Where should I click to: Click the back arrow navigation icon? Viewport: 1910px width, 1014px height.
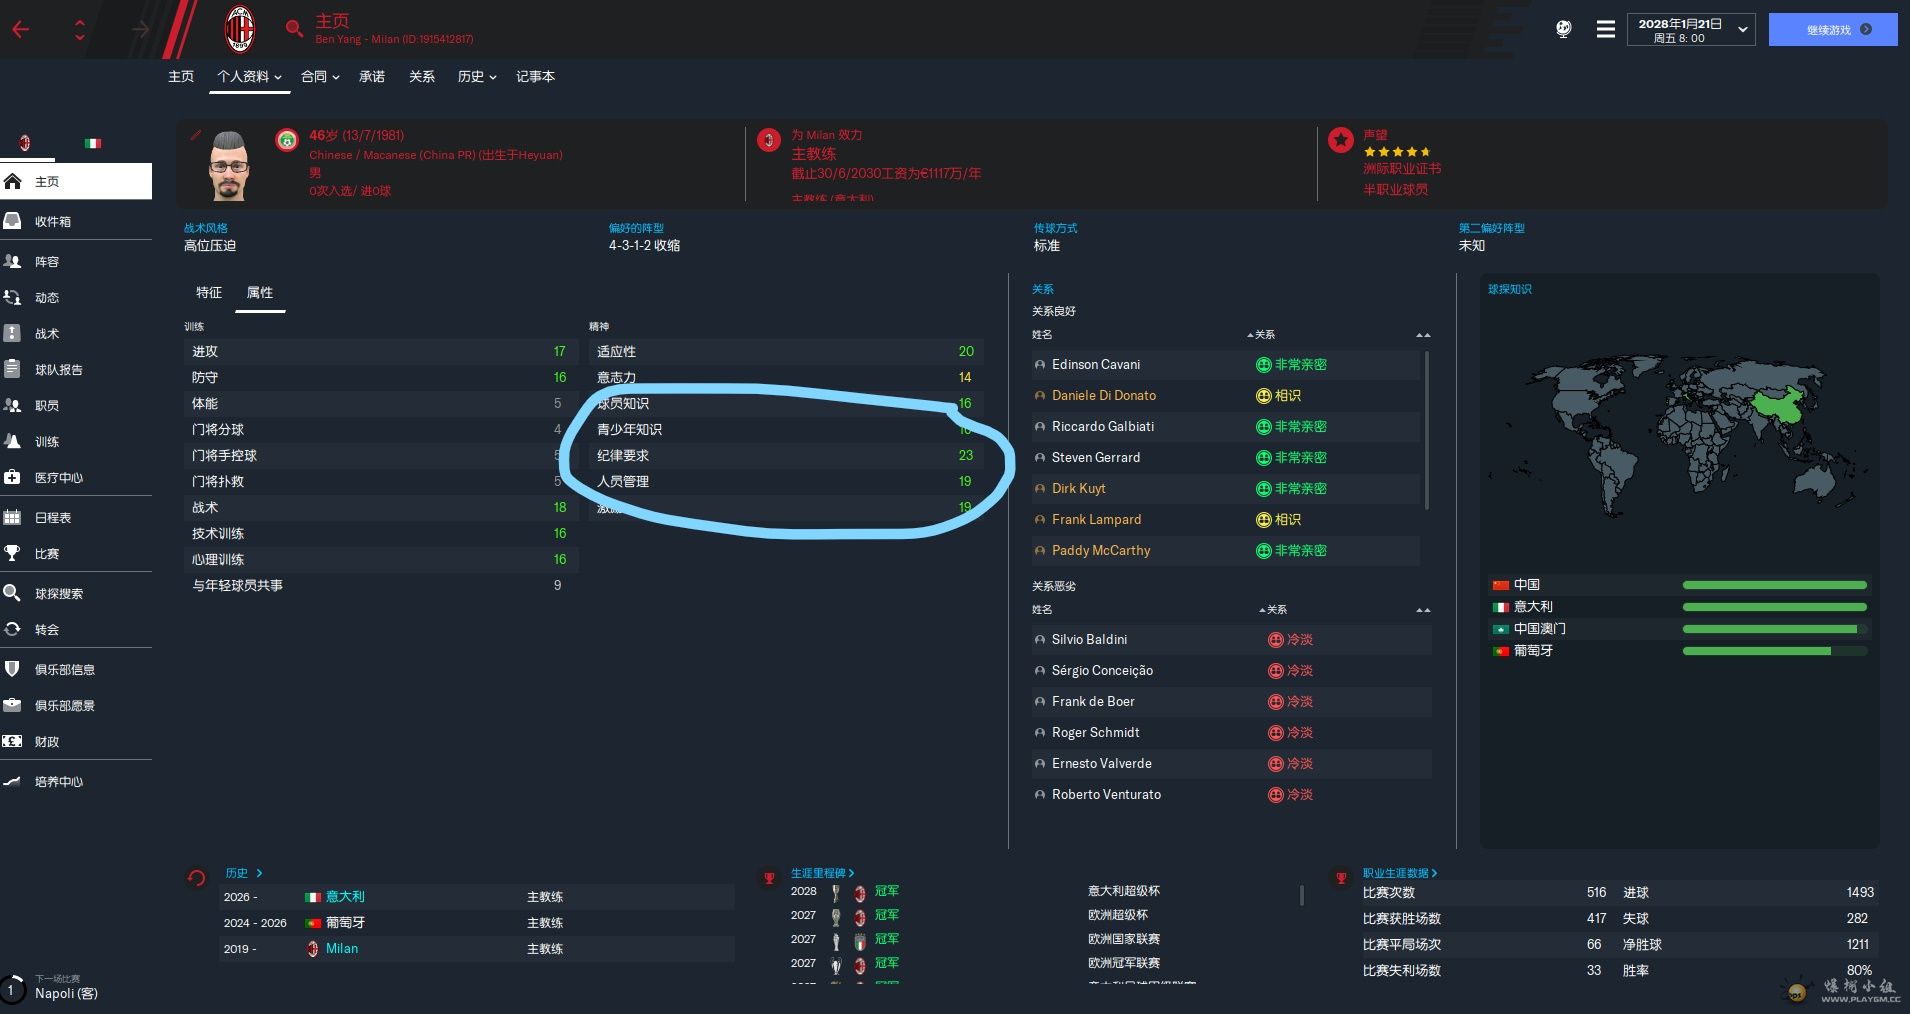click(x=21, y=30)
